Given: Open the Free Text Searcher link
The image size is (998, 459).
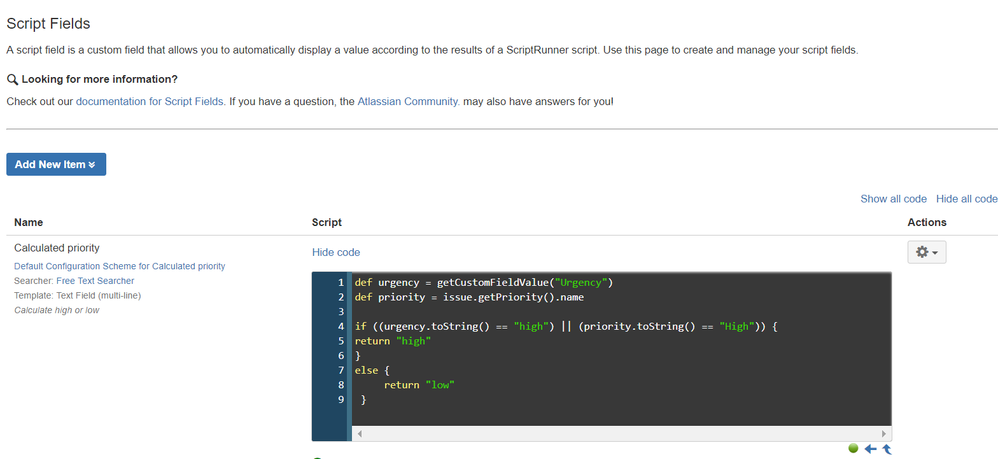Looking at the screenshot, I should coord(95,281).
